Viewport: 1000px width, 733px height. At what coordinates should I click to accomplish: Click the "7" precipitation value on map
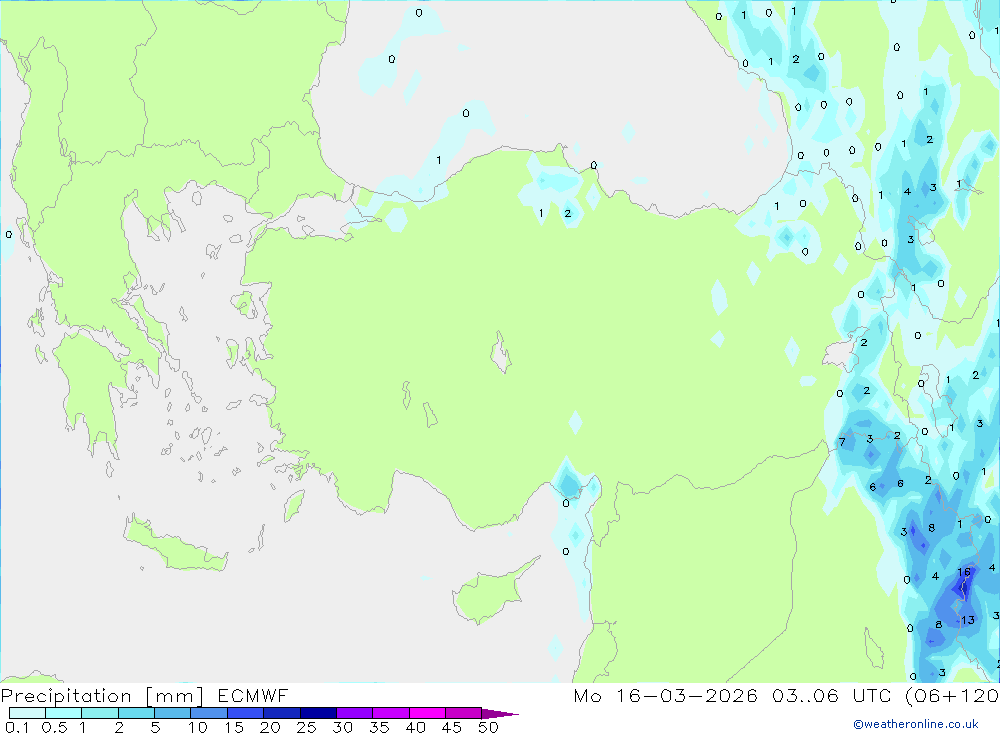[842, 441]
